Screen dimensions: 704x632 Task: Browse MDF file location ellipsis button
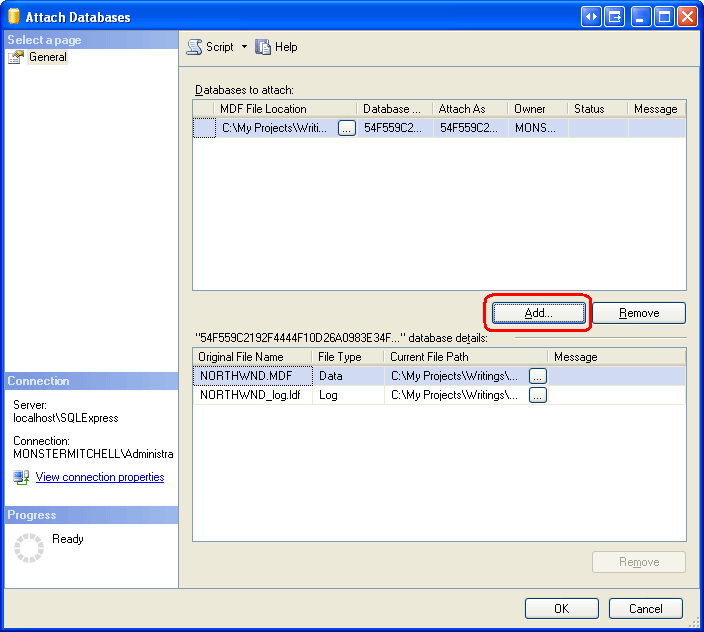[347, 128]
